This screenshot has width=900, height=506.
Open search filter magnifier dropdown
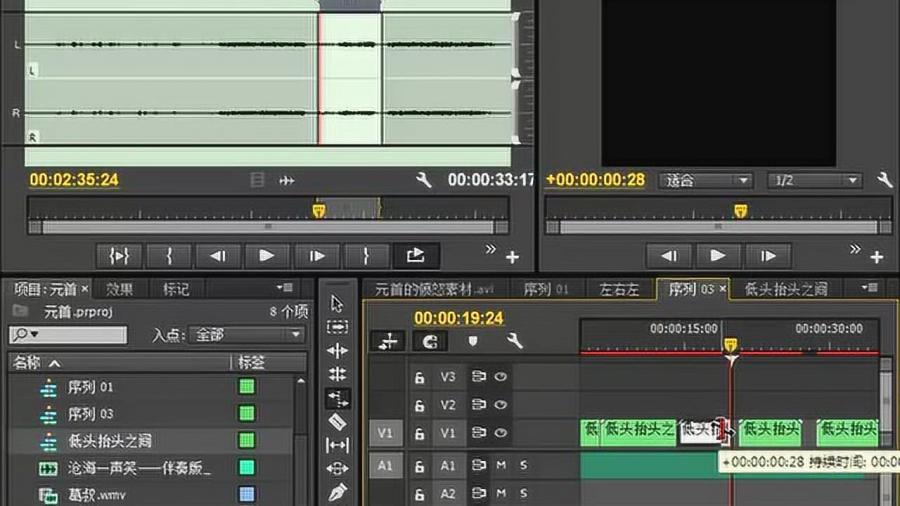coord(26,333)
